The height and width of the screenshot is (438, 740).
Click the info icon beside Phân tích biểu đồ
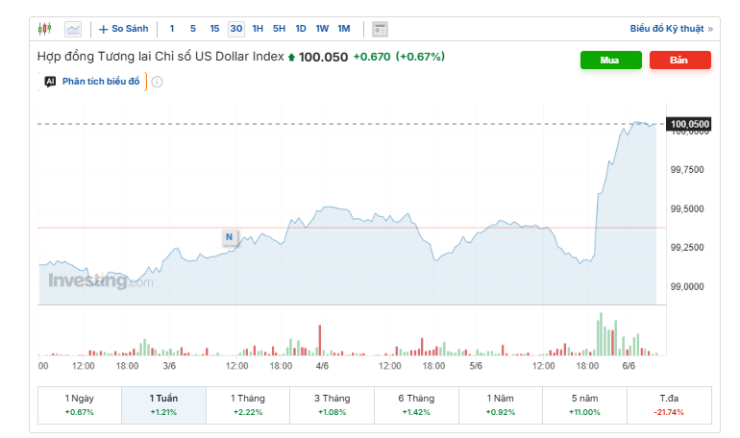tap(157, 82)
